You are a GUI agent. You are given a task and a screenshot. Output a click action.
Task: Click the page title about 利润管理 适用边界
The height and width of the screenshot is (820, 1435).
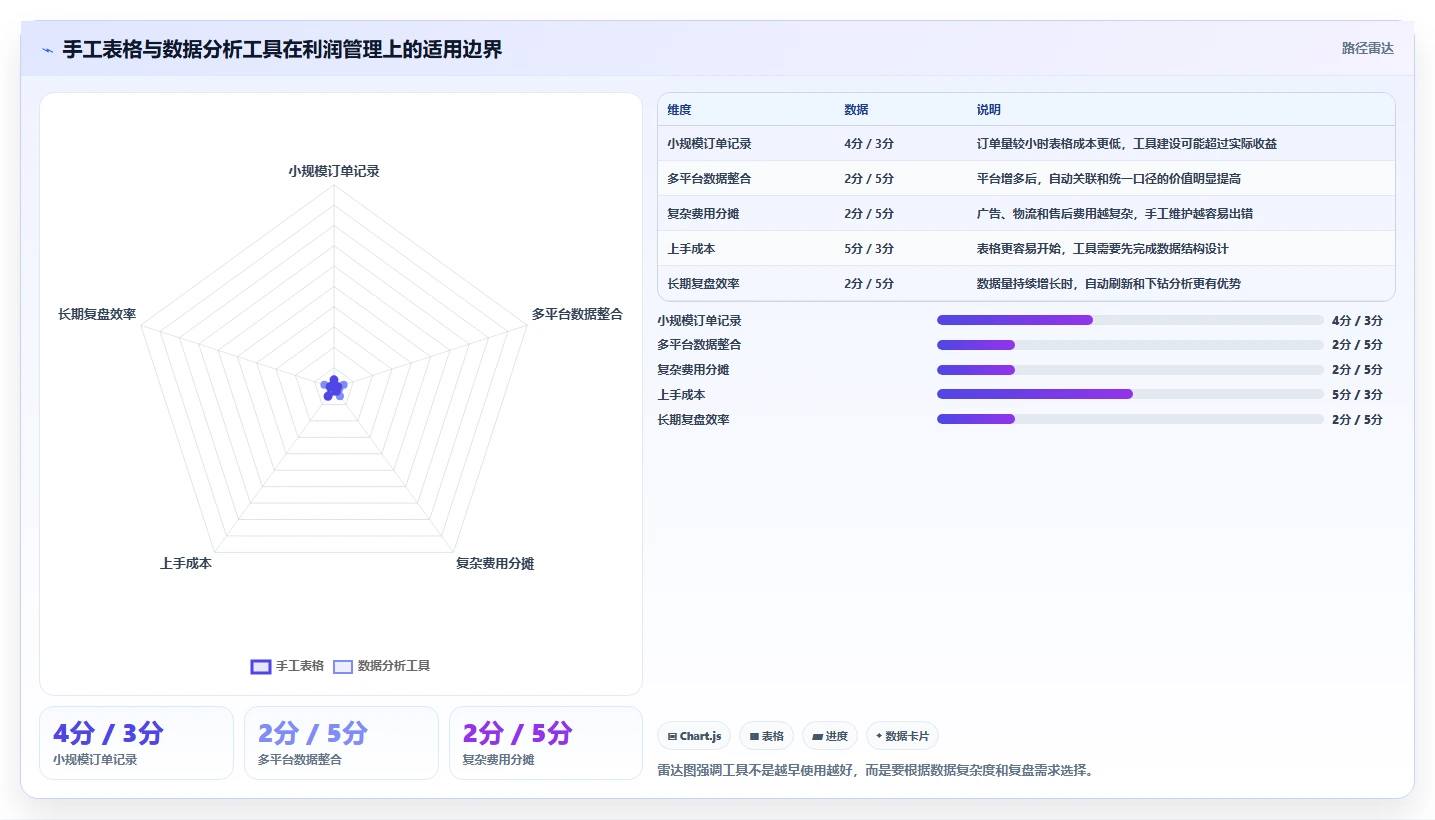click(282, 49)
